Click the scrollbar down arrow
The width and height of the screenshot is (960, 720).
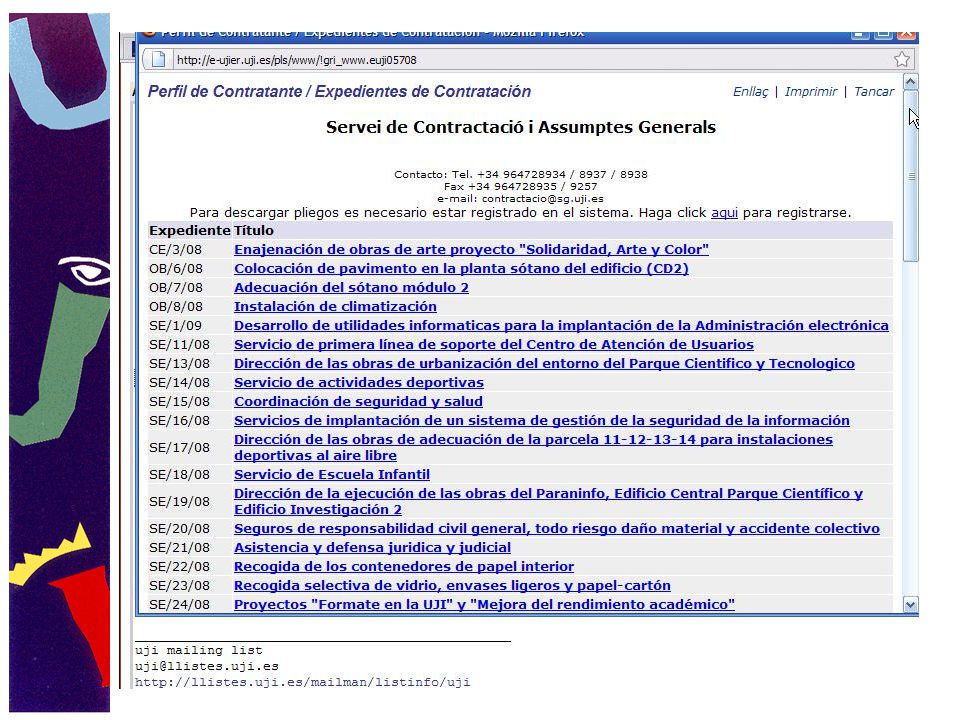(910, 605)
